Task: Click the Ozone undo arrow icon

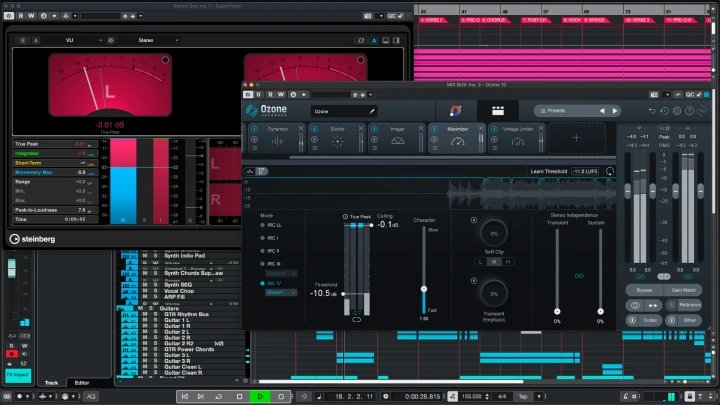Action: 652,111
